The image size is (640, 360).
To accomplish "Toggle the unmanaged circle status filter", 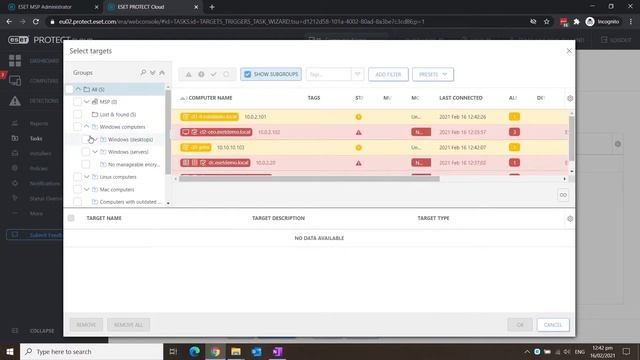I will [x=226, y=74].
